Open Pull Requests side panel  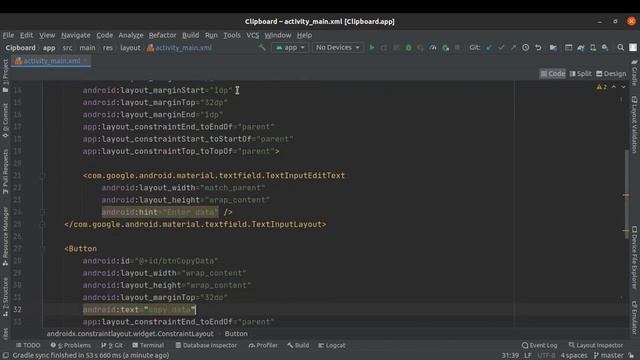[x=5, y=171]
